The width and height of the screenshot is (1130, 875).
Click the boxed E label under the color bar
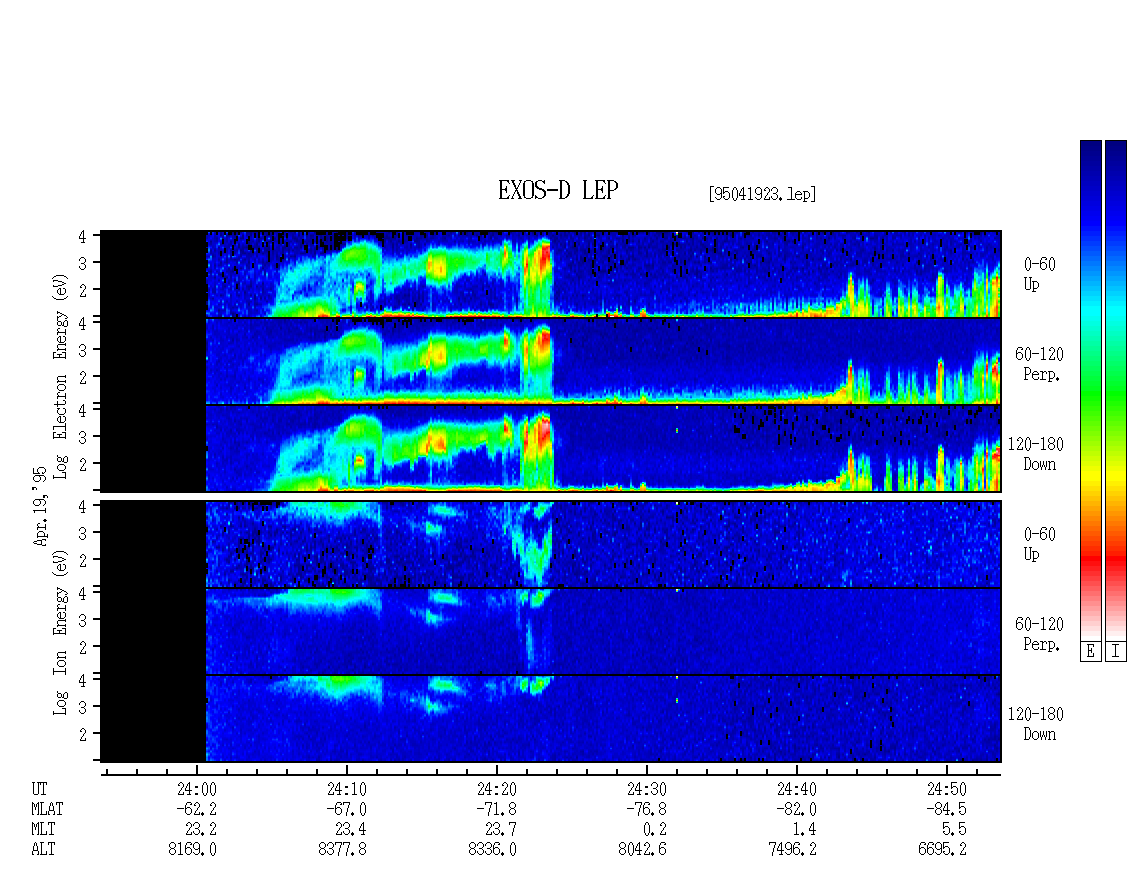(x=1090, y=651)
